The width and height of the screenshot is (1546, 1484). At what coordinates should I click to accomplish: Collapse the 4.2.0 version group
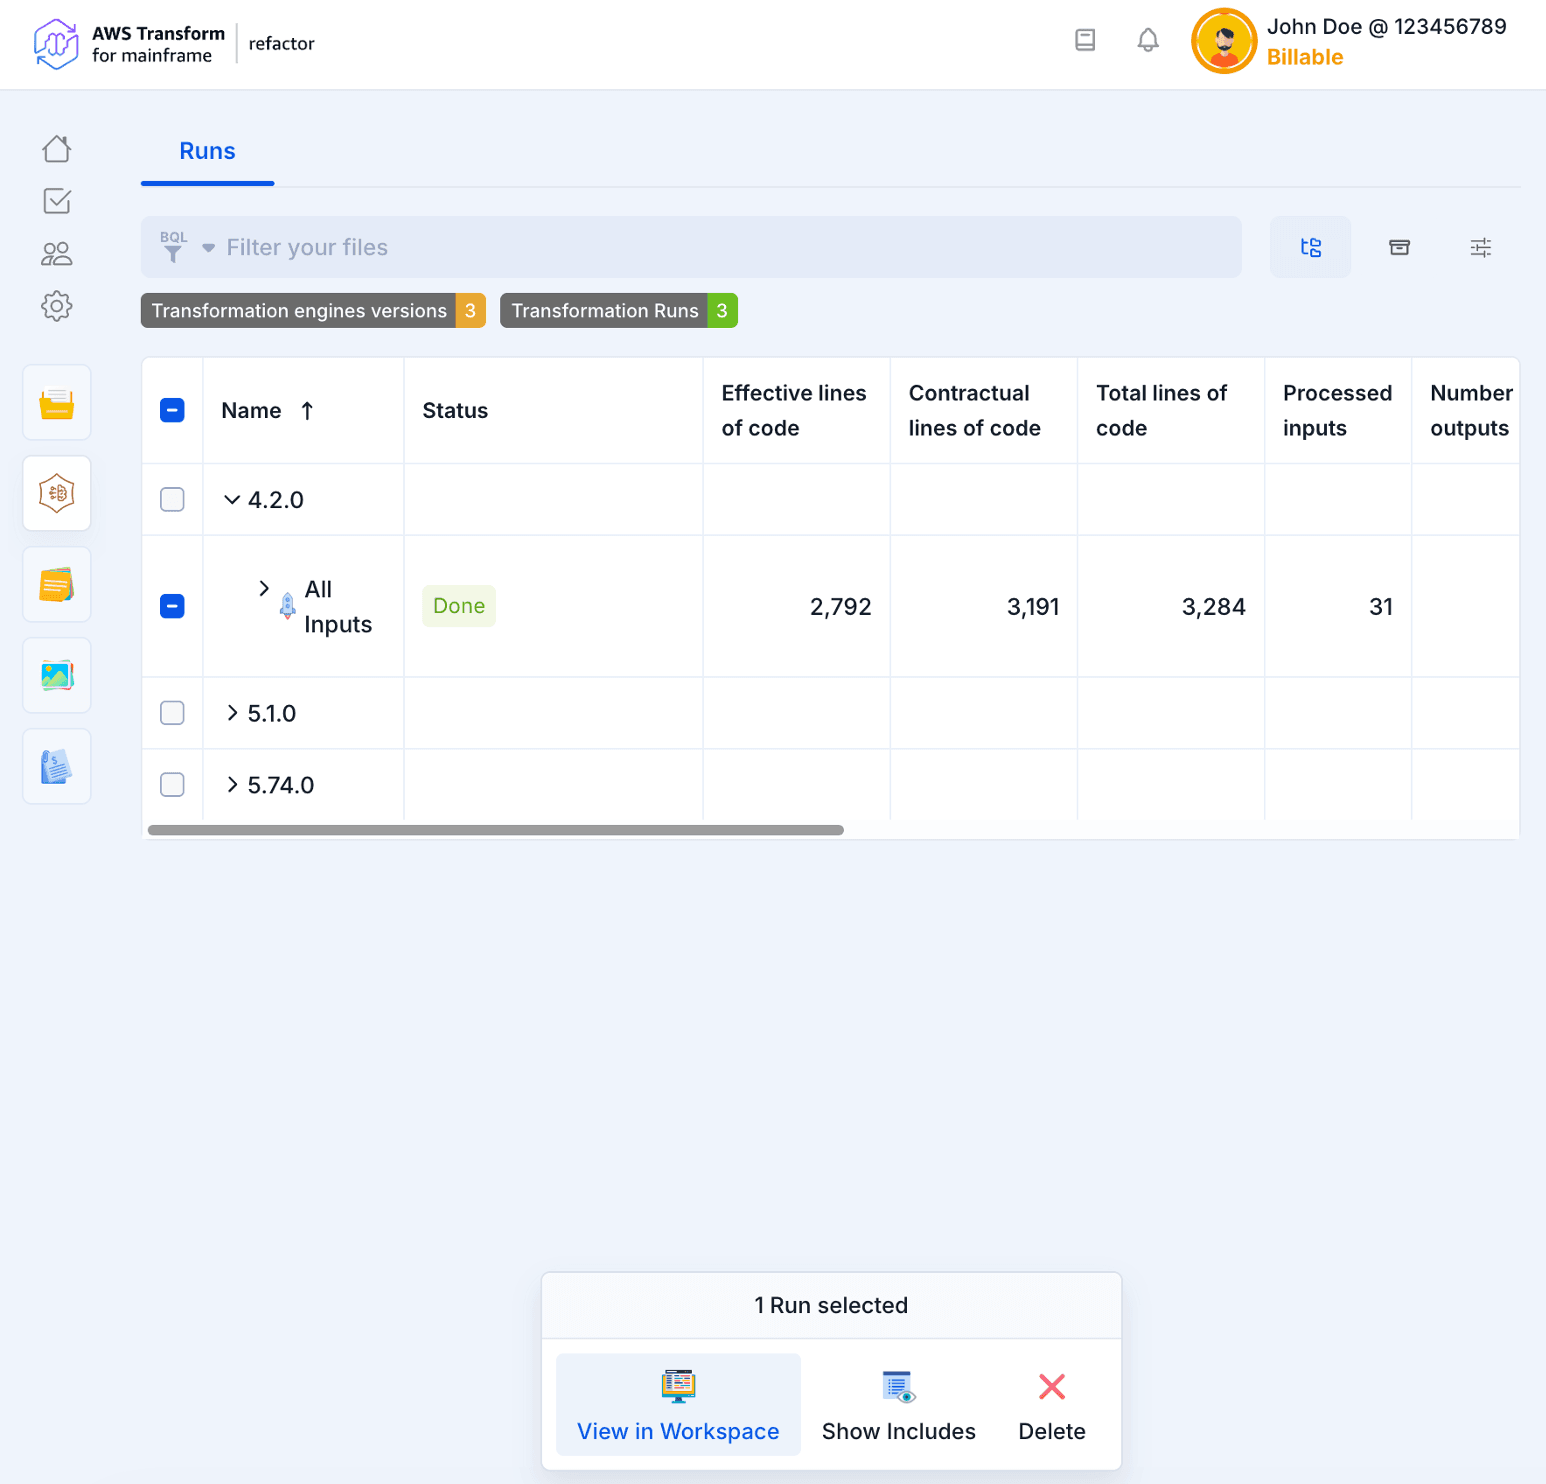[x=232, y=499]
